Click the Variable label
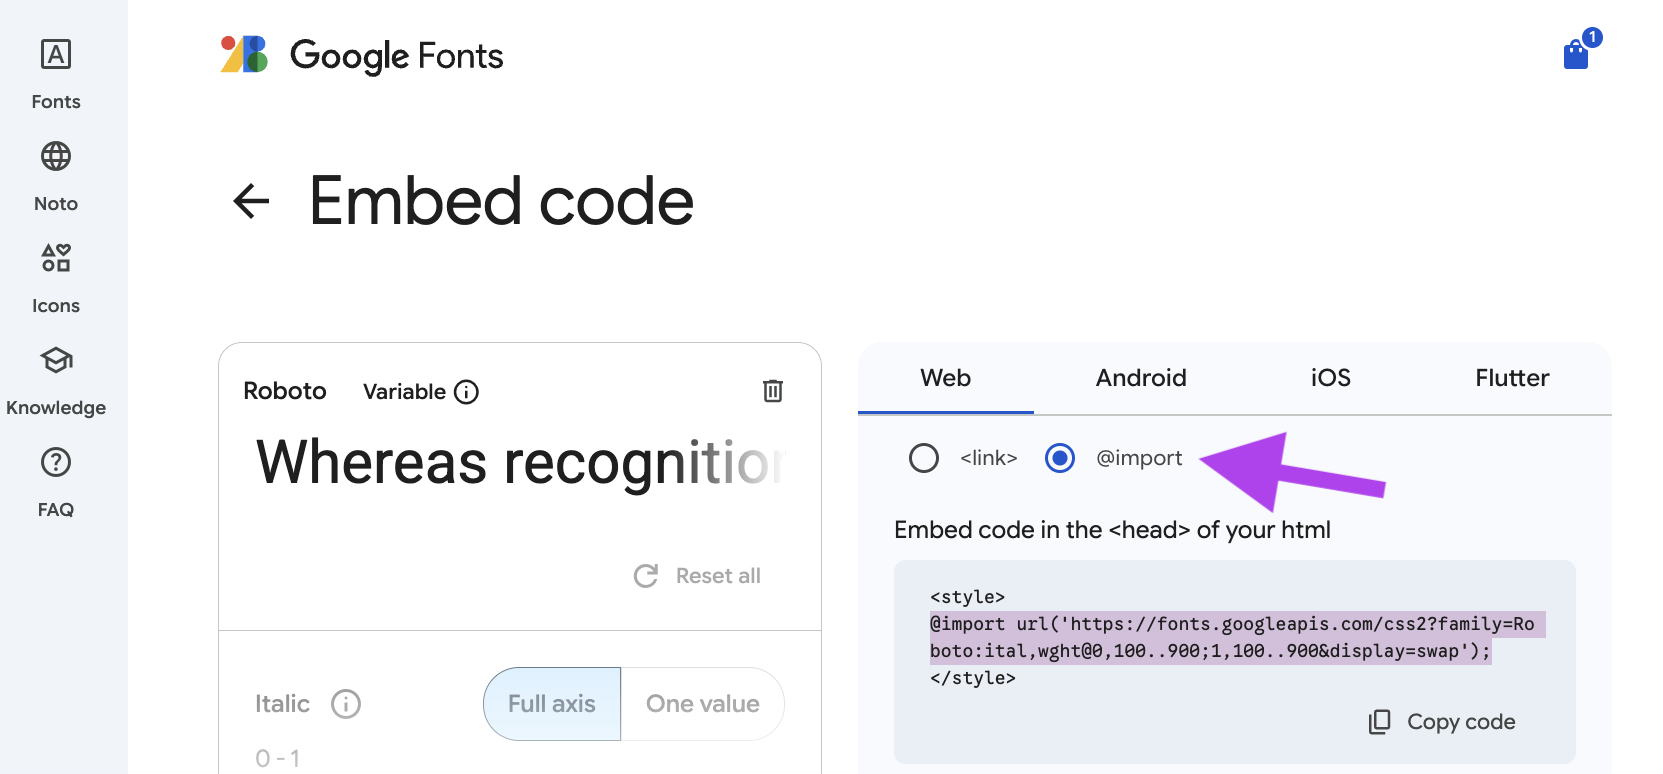This screenshot has width=1663, height=774. [x=404, y=392]
